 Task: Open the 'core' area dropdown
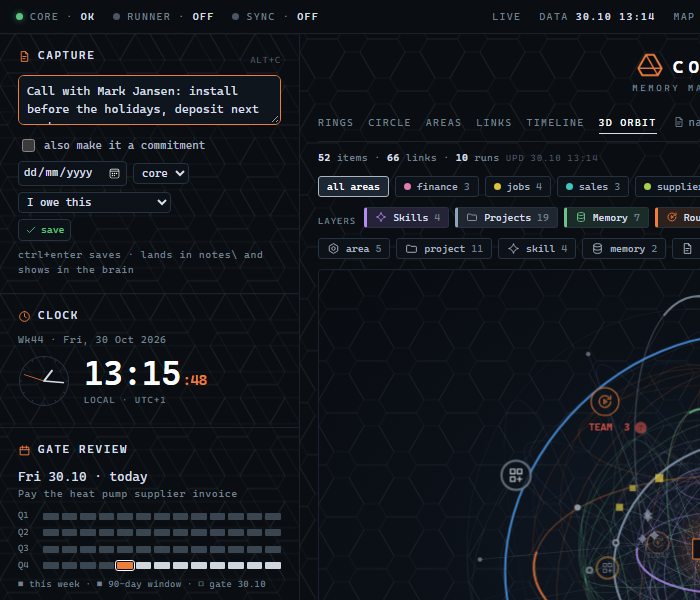click(161, 173)
